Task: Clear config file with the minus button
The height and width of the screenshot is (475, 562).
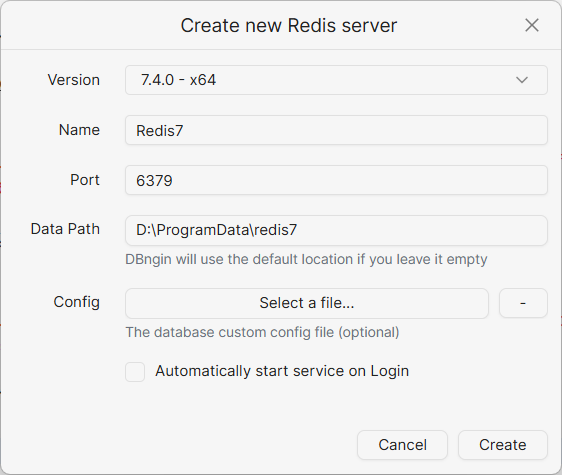Action: click(x=523, y=303)
